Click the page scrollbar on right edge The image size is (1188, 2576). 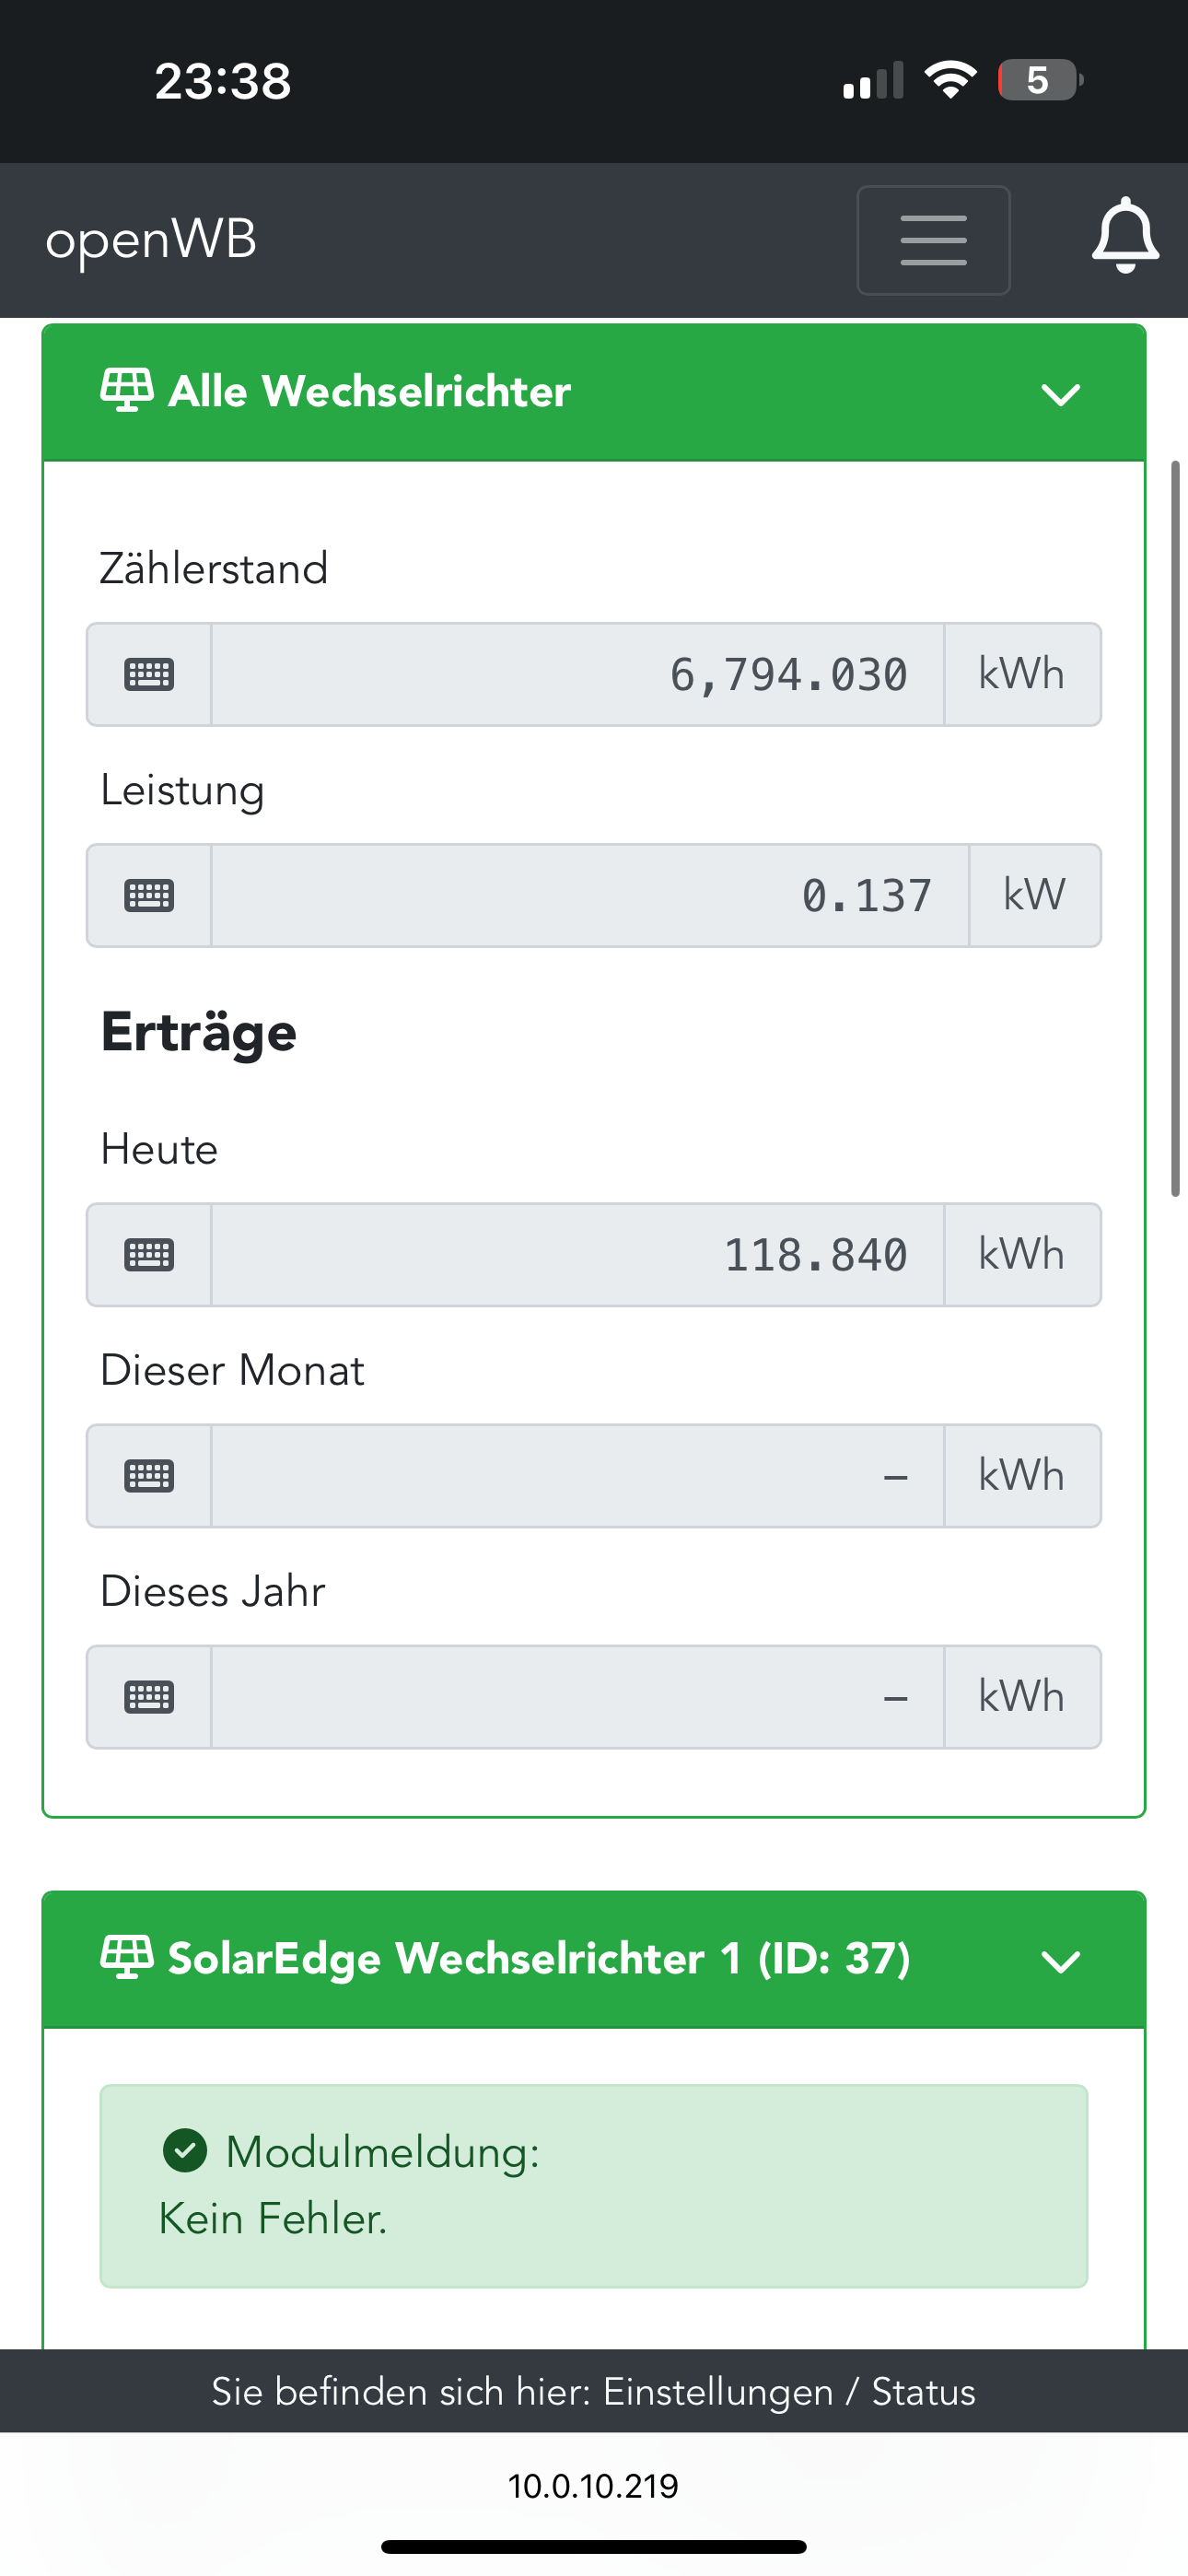1176,828
